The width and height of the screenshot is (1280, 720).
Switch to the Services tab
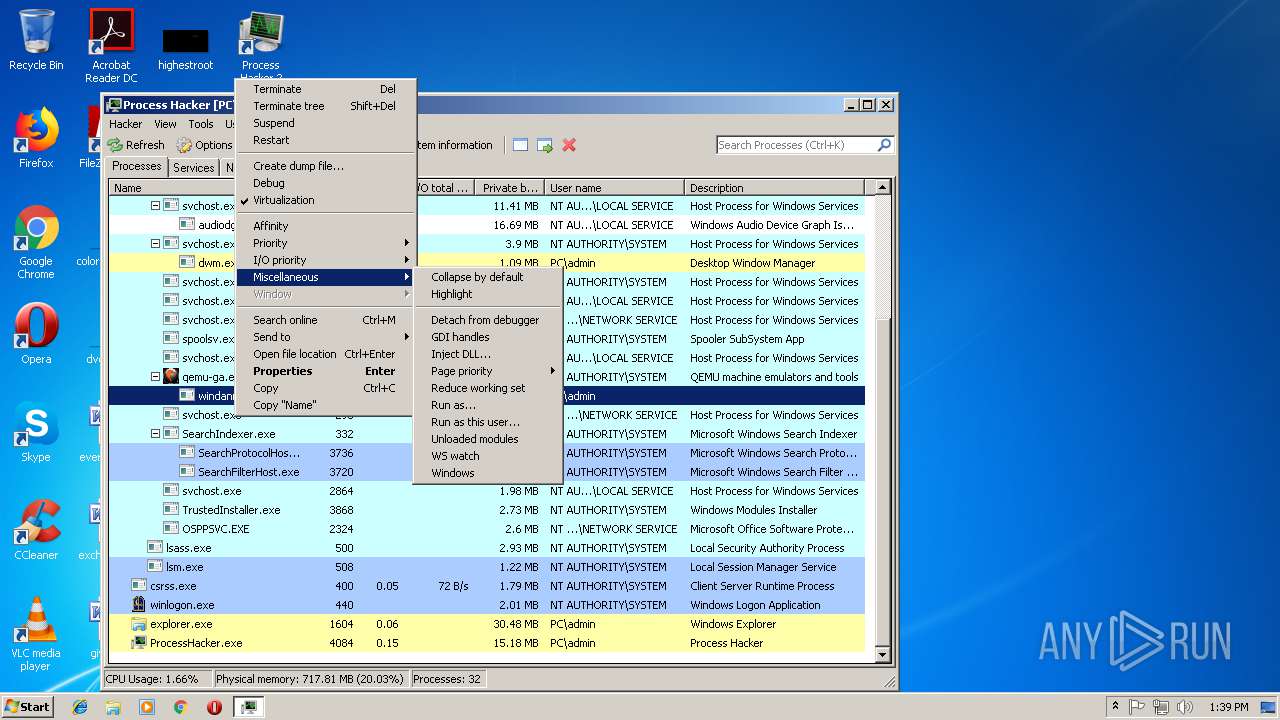193,168
